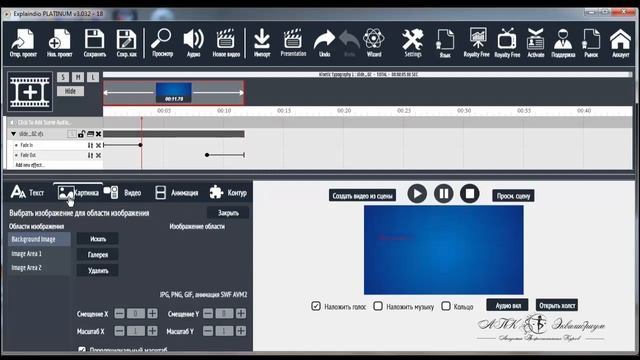Remove the Fade In effect
Image resolution: width=640 pixels, height=360 pixels.
pos(98,145)
